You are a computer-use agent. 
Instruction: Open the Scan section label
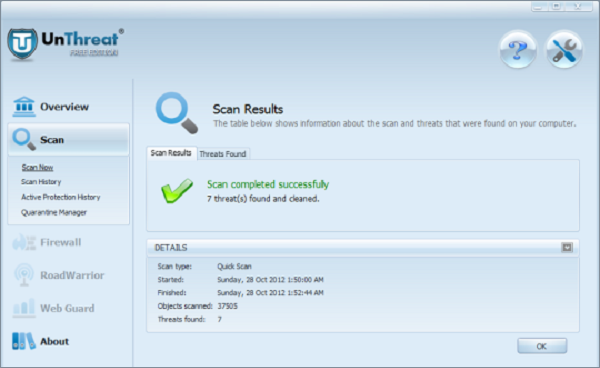[52, 140]
